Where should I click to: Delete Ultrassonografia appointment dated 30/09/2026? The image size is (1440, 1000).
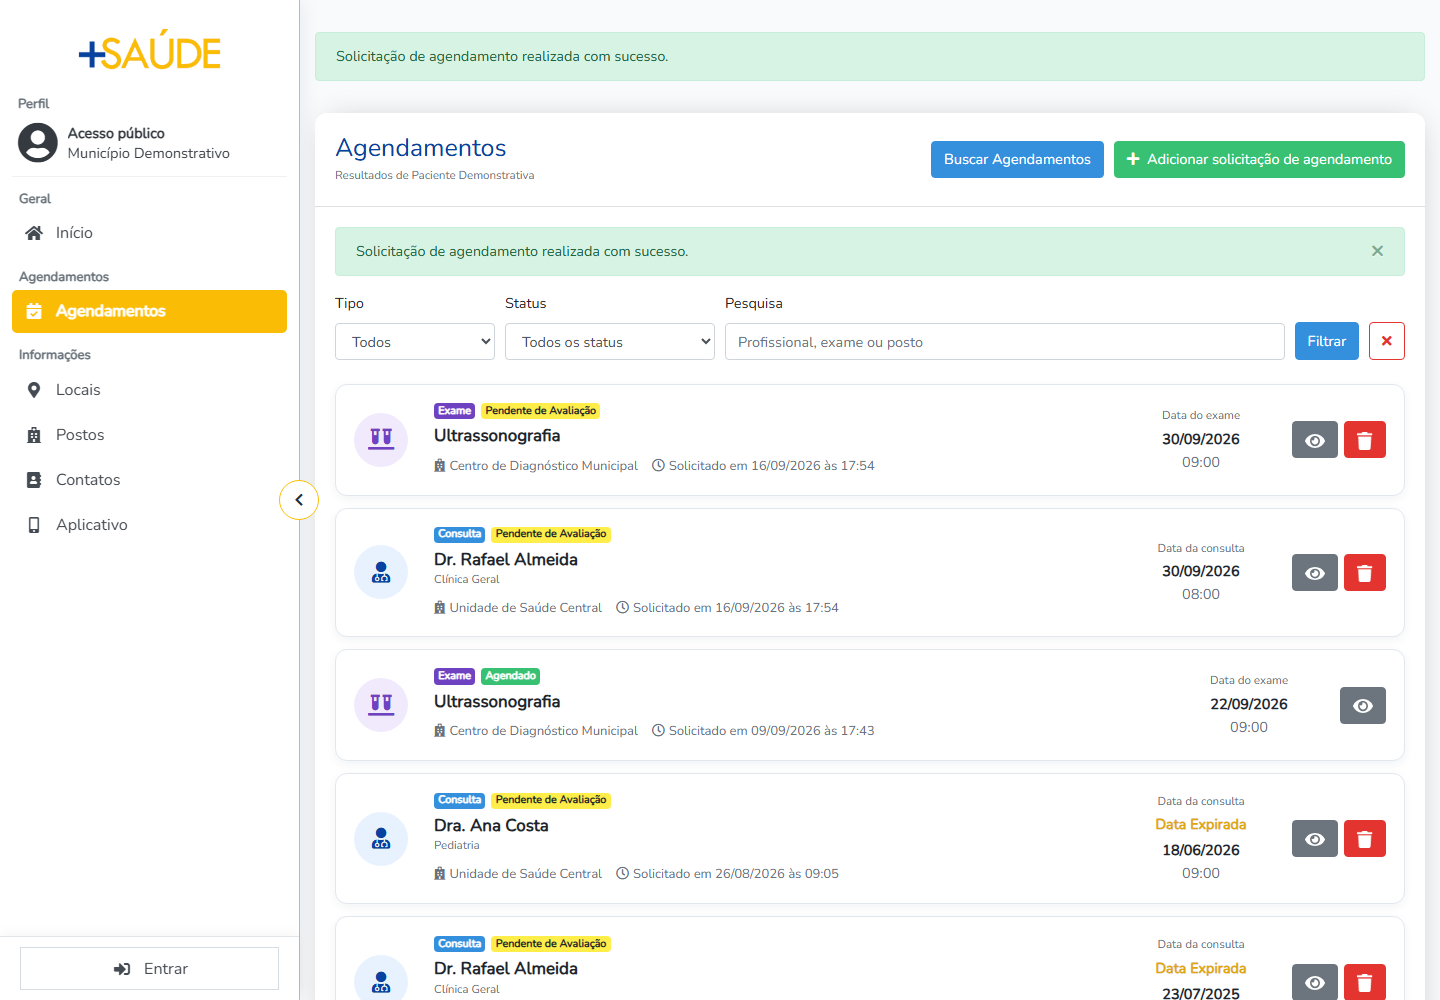(1365, 440)
